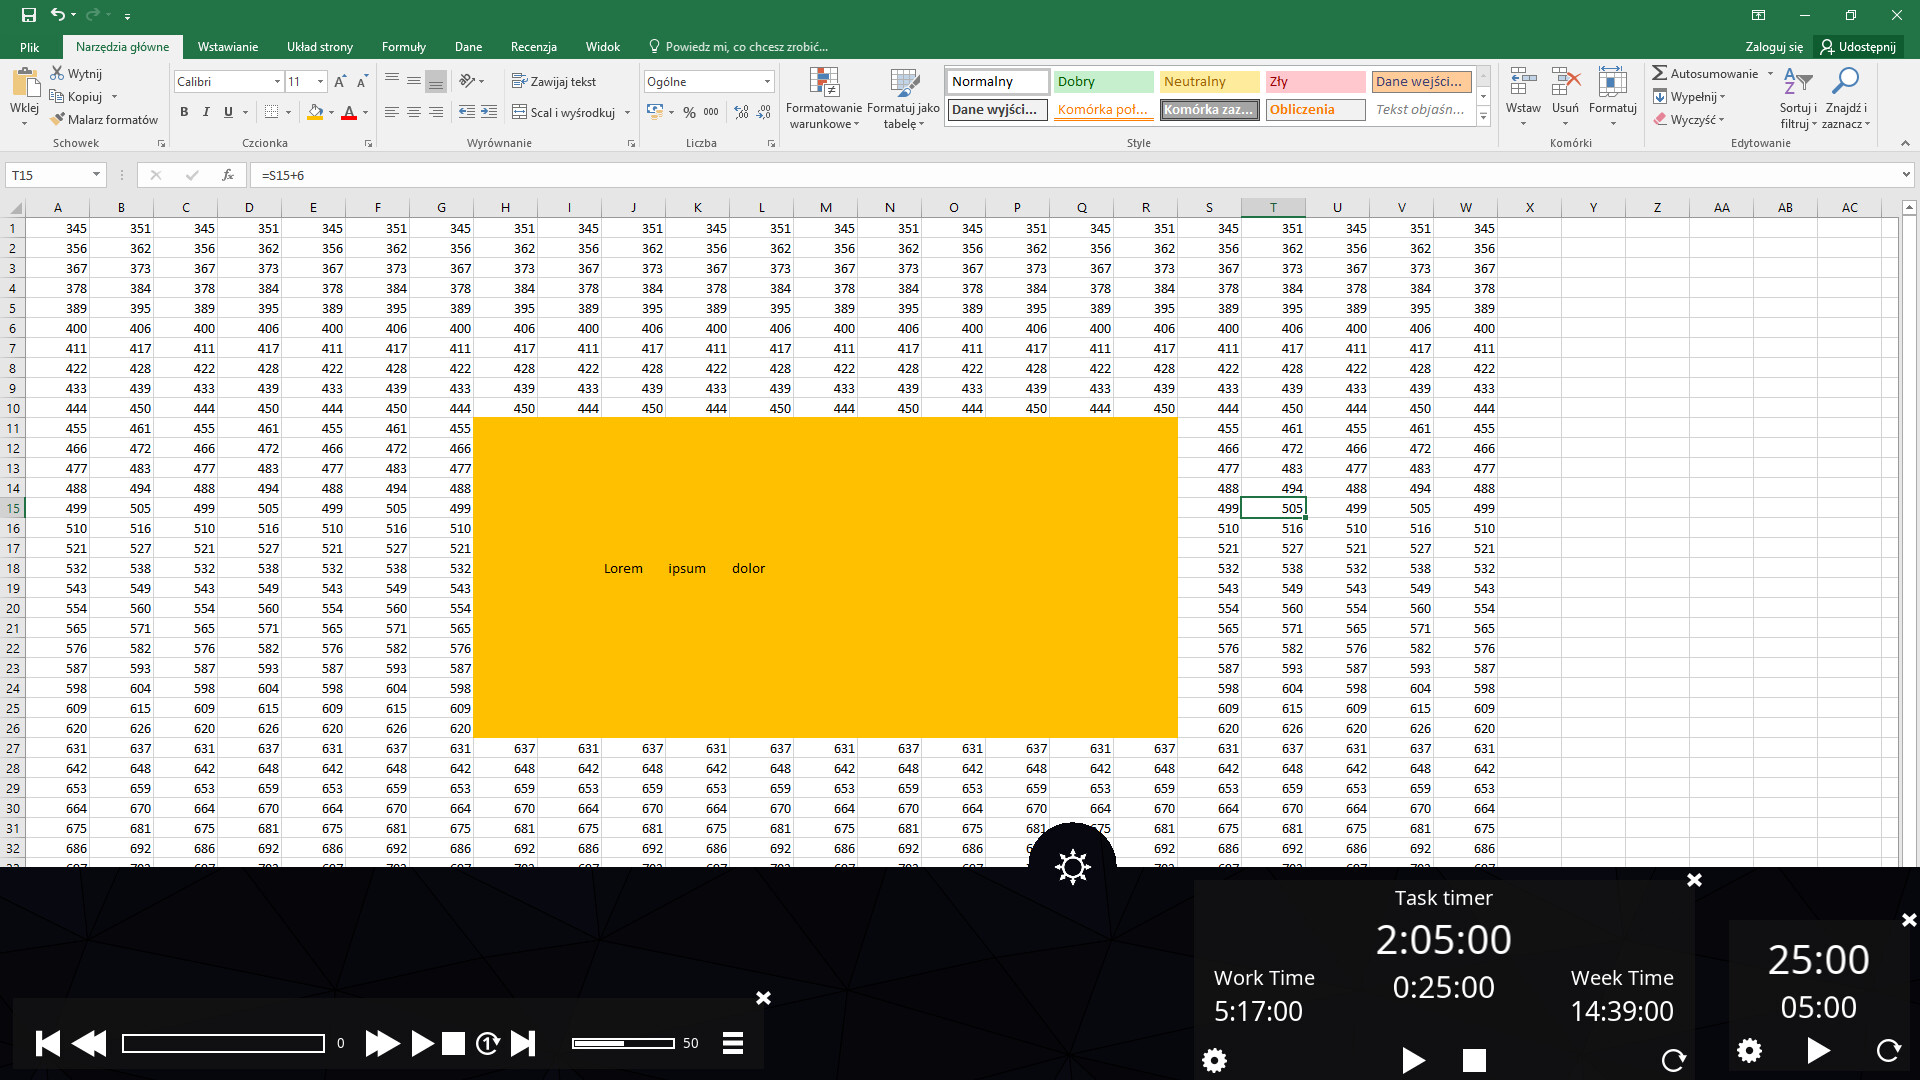Open the Wstawianie tab
This screenshot has height=1080, width=1920.
click(x=227, y=46)
